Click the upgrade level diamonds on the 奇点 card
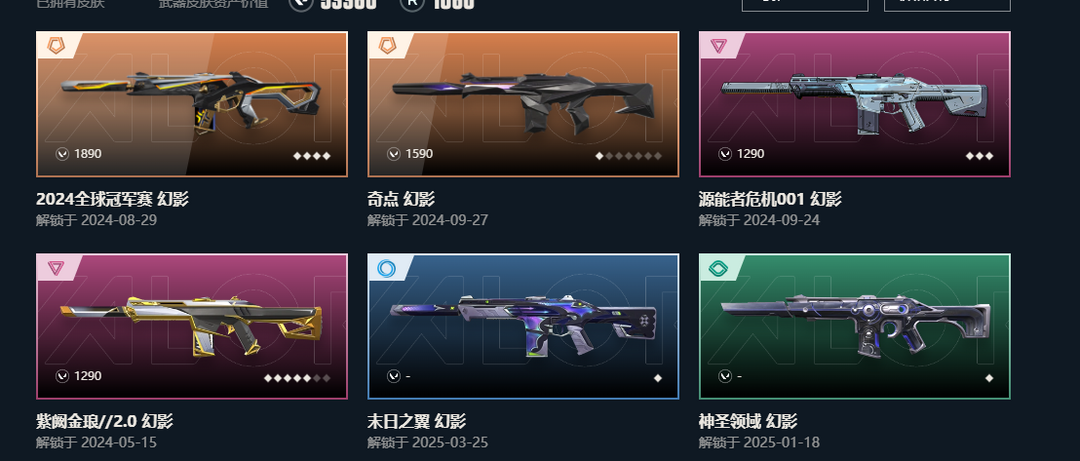The height and width of the screenshot is (461, 1080). point(628,156)
